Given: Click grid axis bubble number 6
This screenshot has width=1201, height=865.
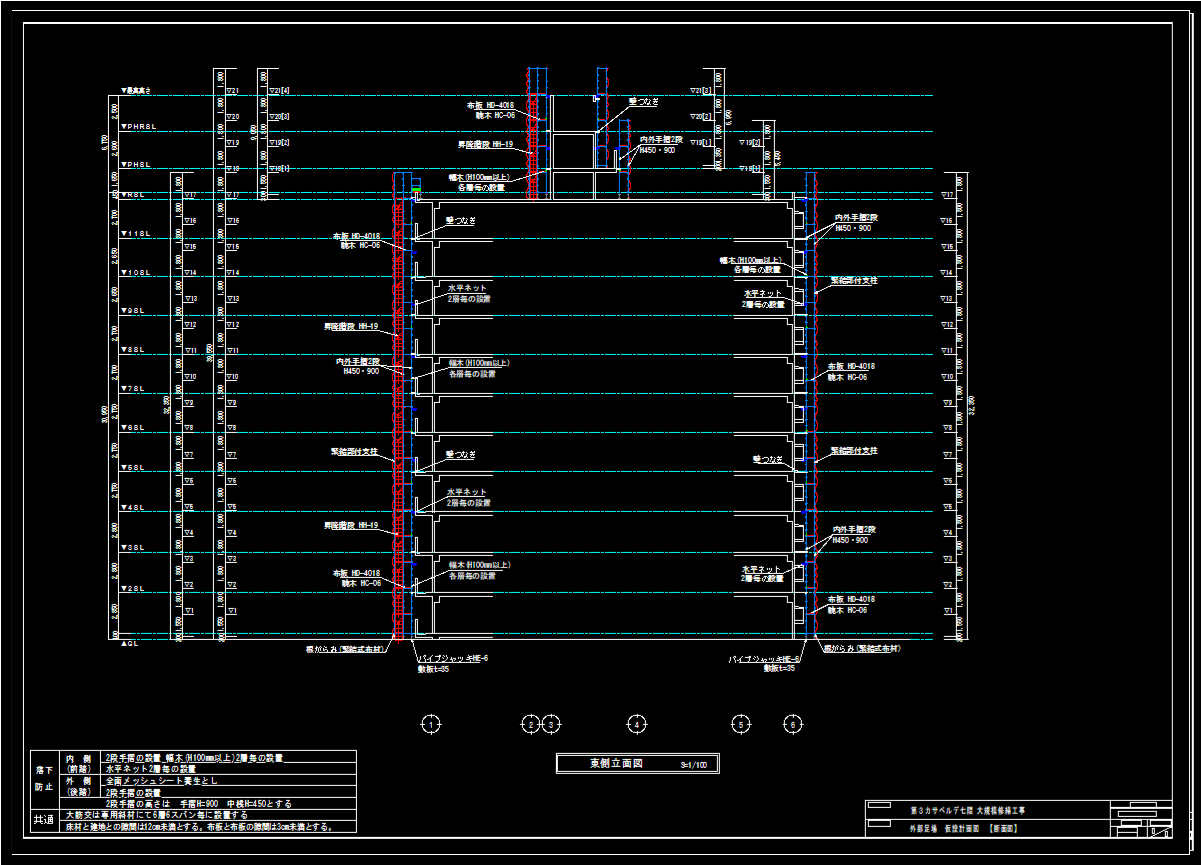Looking at the screenshot, I should coord(793,724).
